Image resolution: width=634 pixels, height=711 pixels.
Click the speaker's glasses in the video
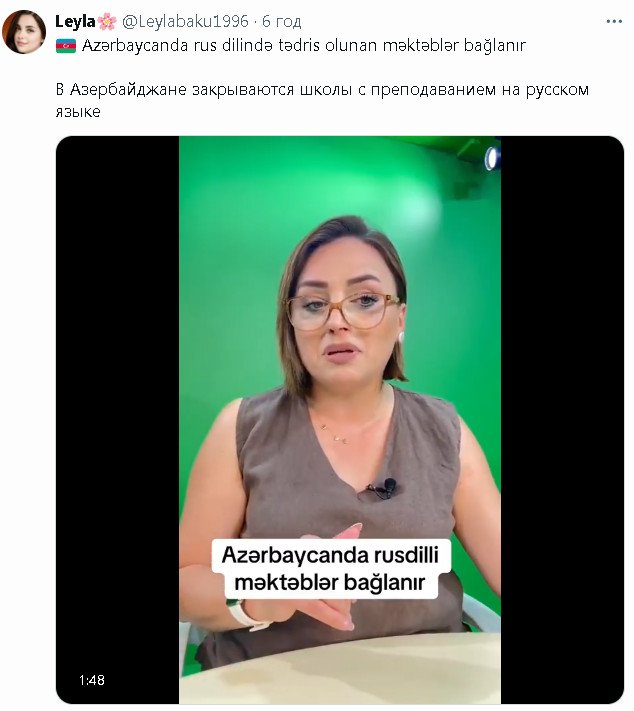[x=342, y=311]
